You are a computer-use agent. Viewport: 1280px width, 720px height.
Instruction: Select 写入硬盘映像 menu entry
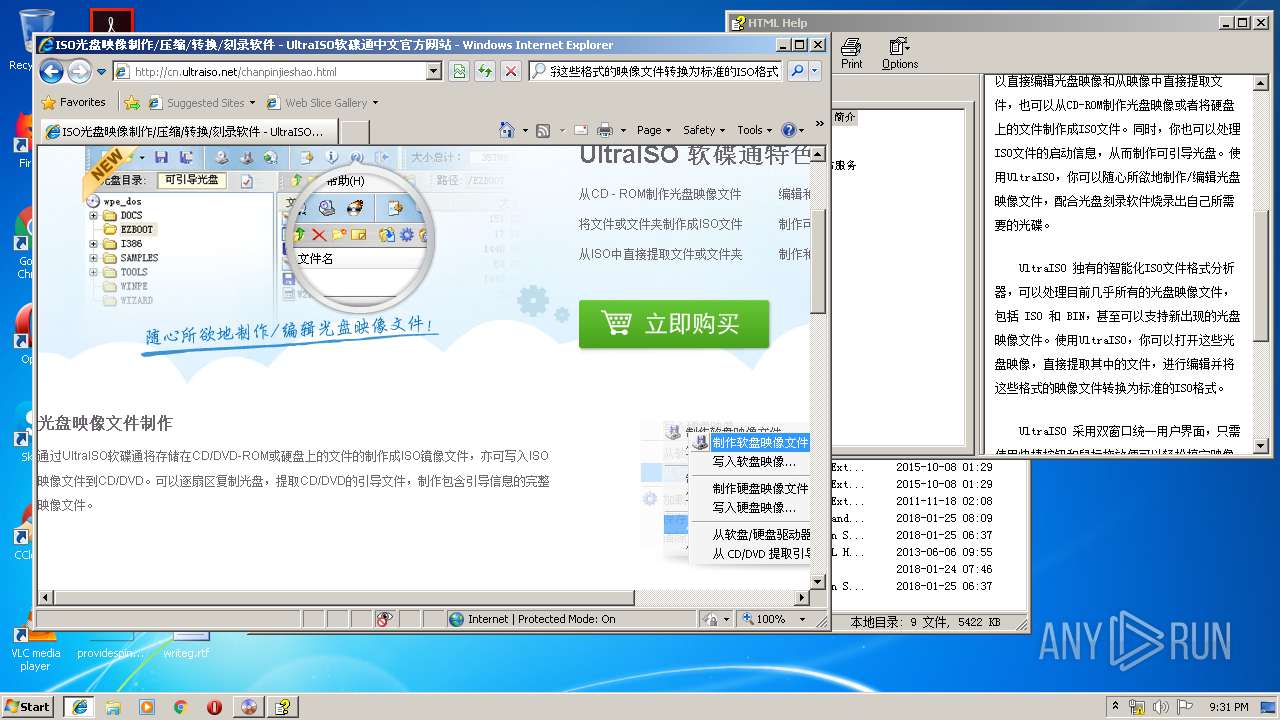[x=754, y=507]
